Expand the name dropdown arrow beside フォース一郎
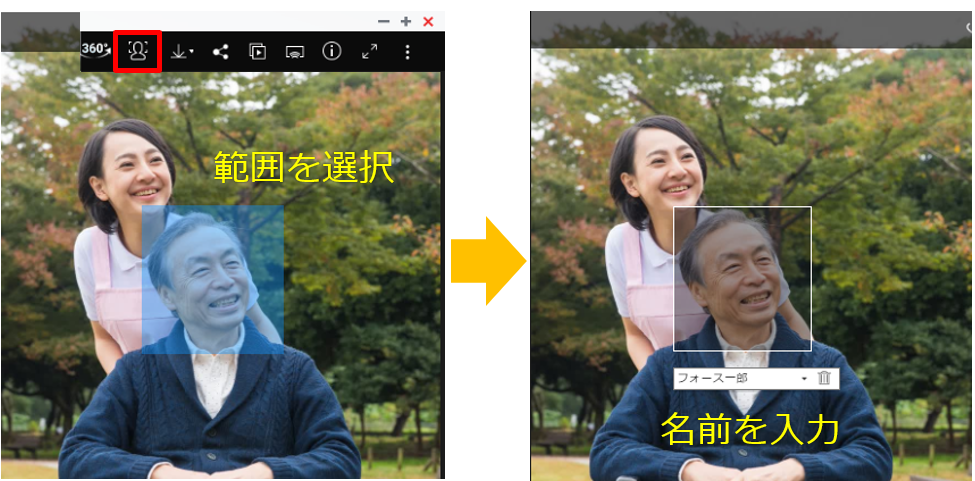The image size is (975, 481). coord(803,379)
